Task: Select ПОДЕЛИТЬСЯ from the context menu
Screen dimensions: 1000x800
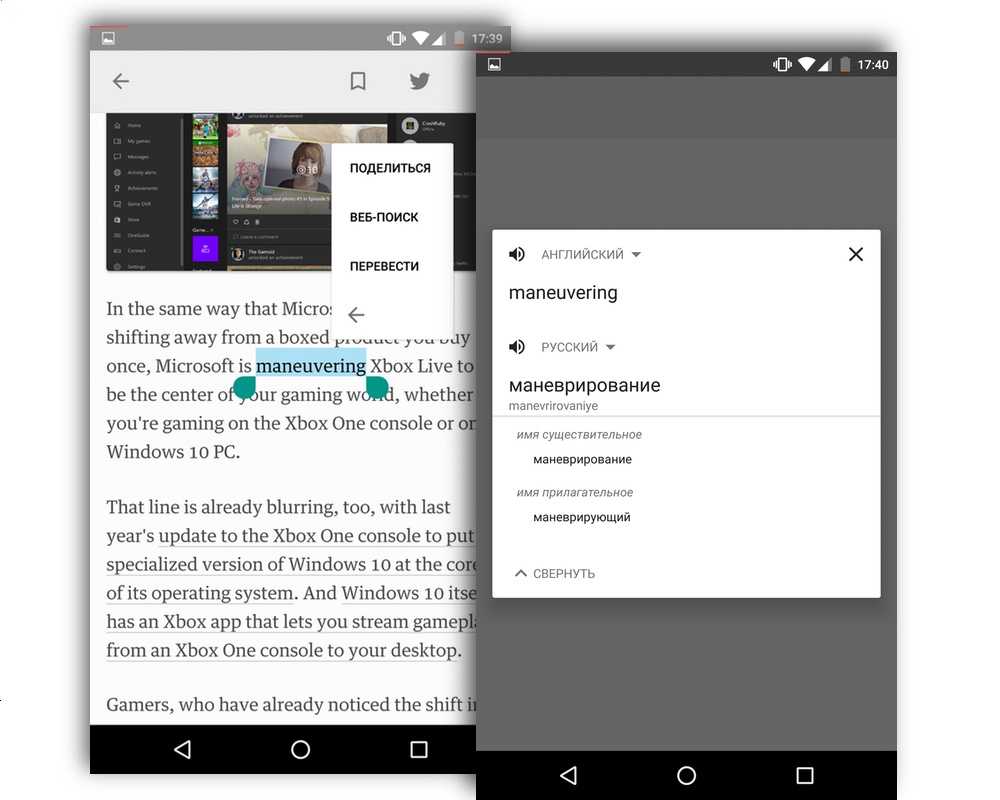Action: [390, 168]
